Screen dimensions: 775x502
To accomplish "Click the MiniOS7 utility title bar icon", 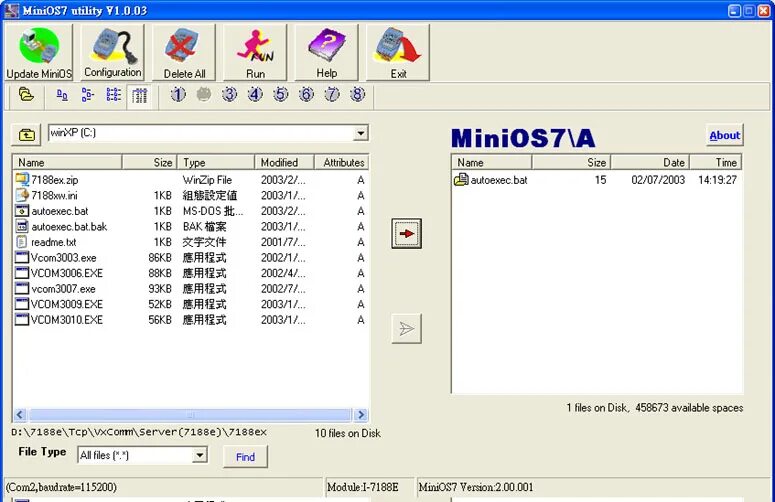I will click(11, 10).
